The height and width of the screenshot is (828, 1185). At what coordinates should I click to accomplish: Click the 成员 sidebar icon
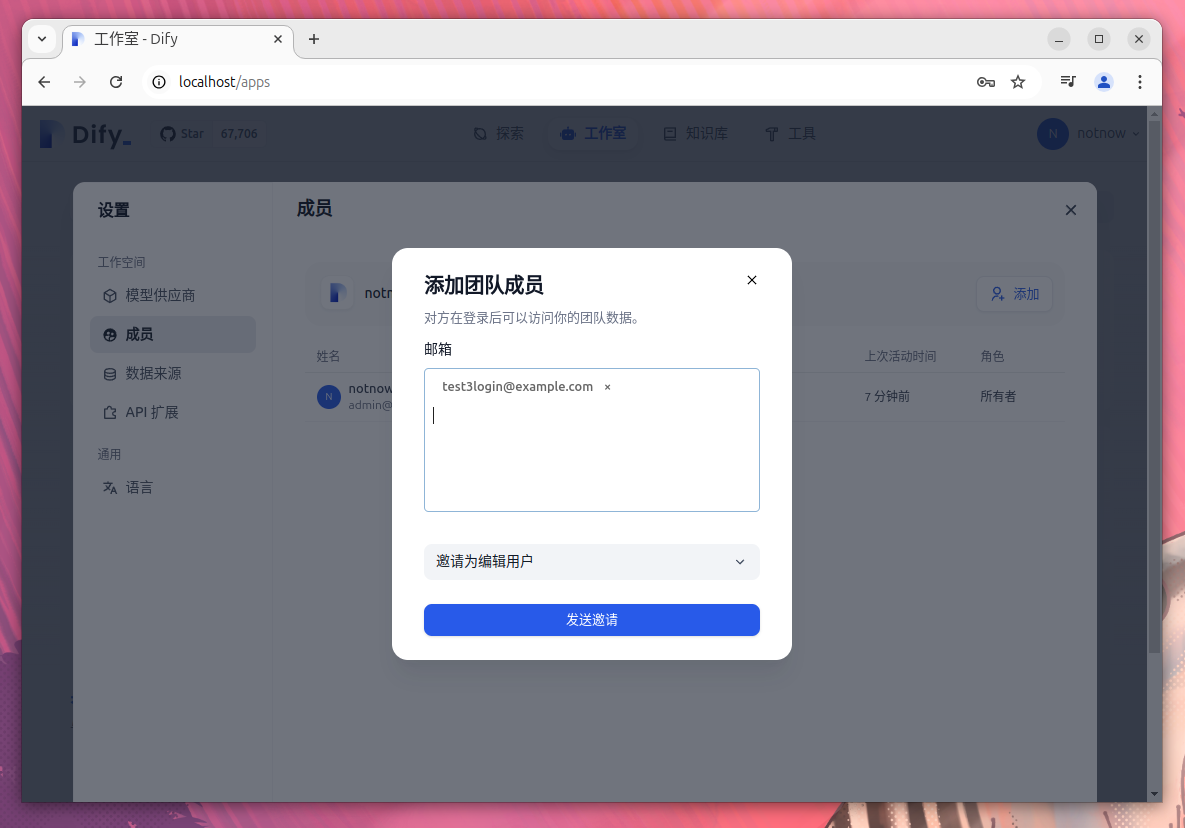[x=110, y=334]
